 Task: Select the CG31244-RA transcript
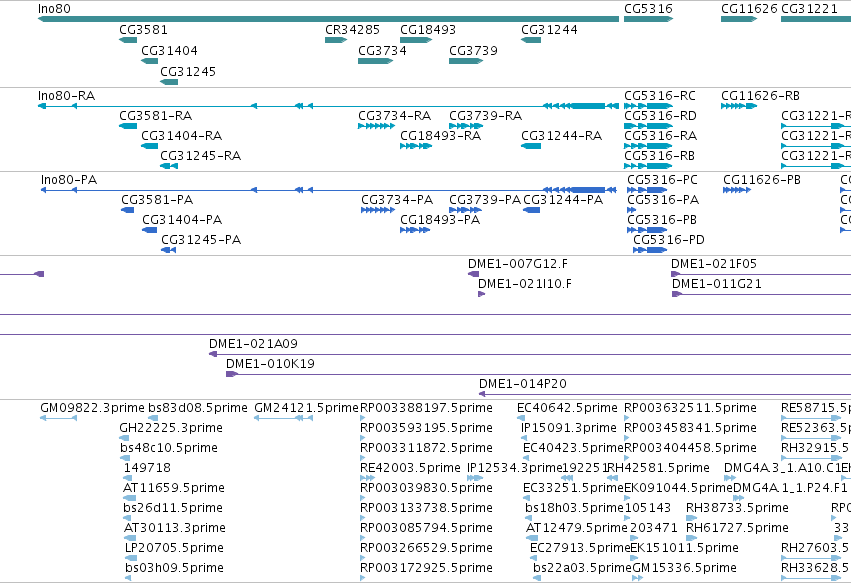[531, 146]
